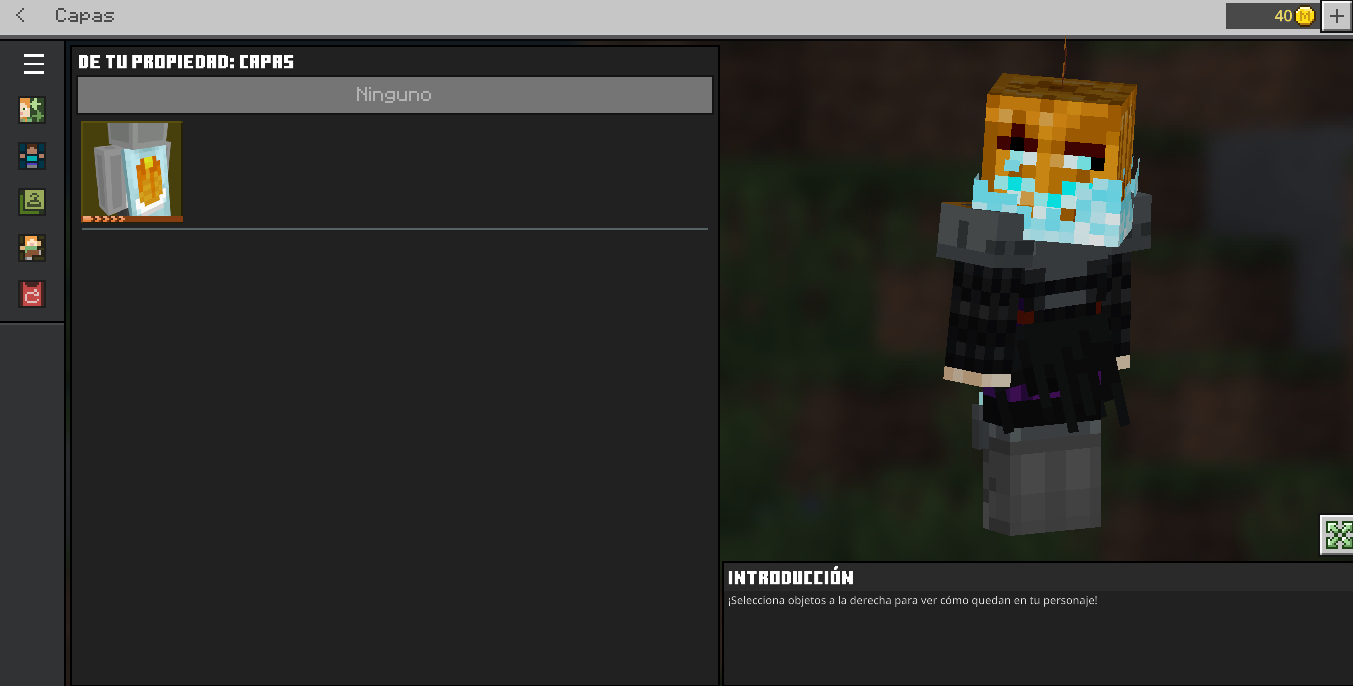Click the plus button to buy Minecoins

tap(1337, 16)
